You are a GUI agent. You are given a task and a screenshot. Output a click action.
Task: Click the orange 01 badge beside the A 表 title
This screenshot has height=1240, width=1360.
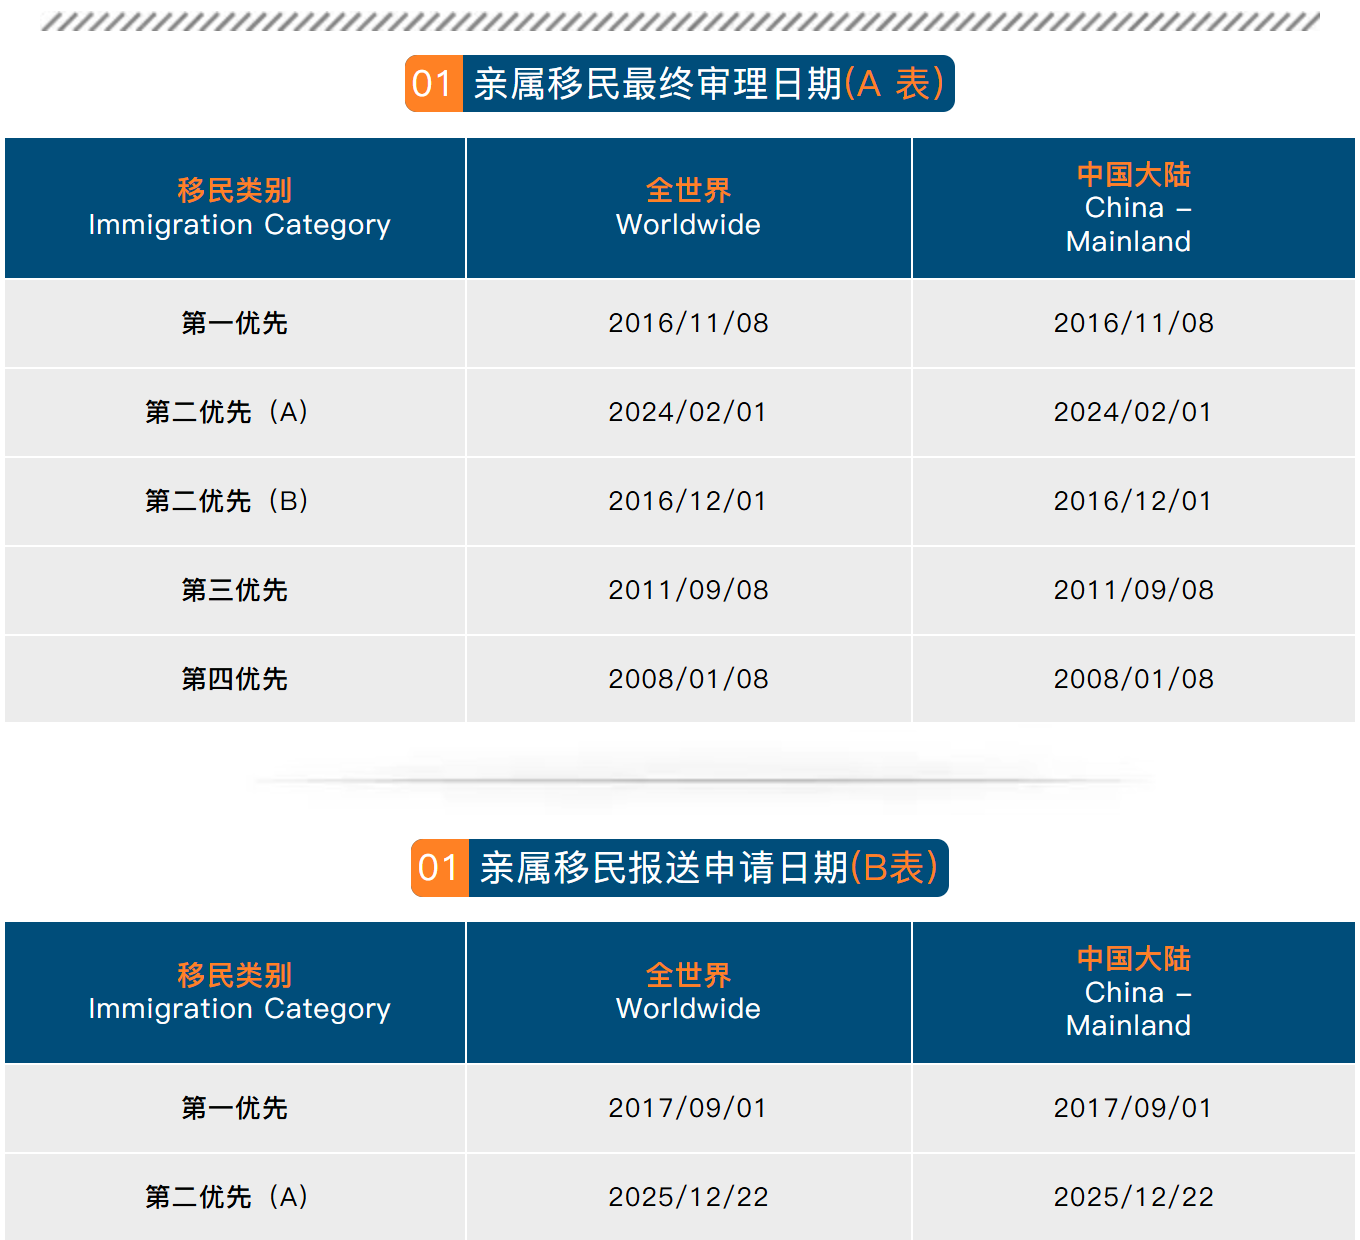point(433,84)
